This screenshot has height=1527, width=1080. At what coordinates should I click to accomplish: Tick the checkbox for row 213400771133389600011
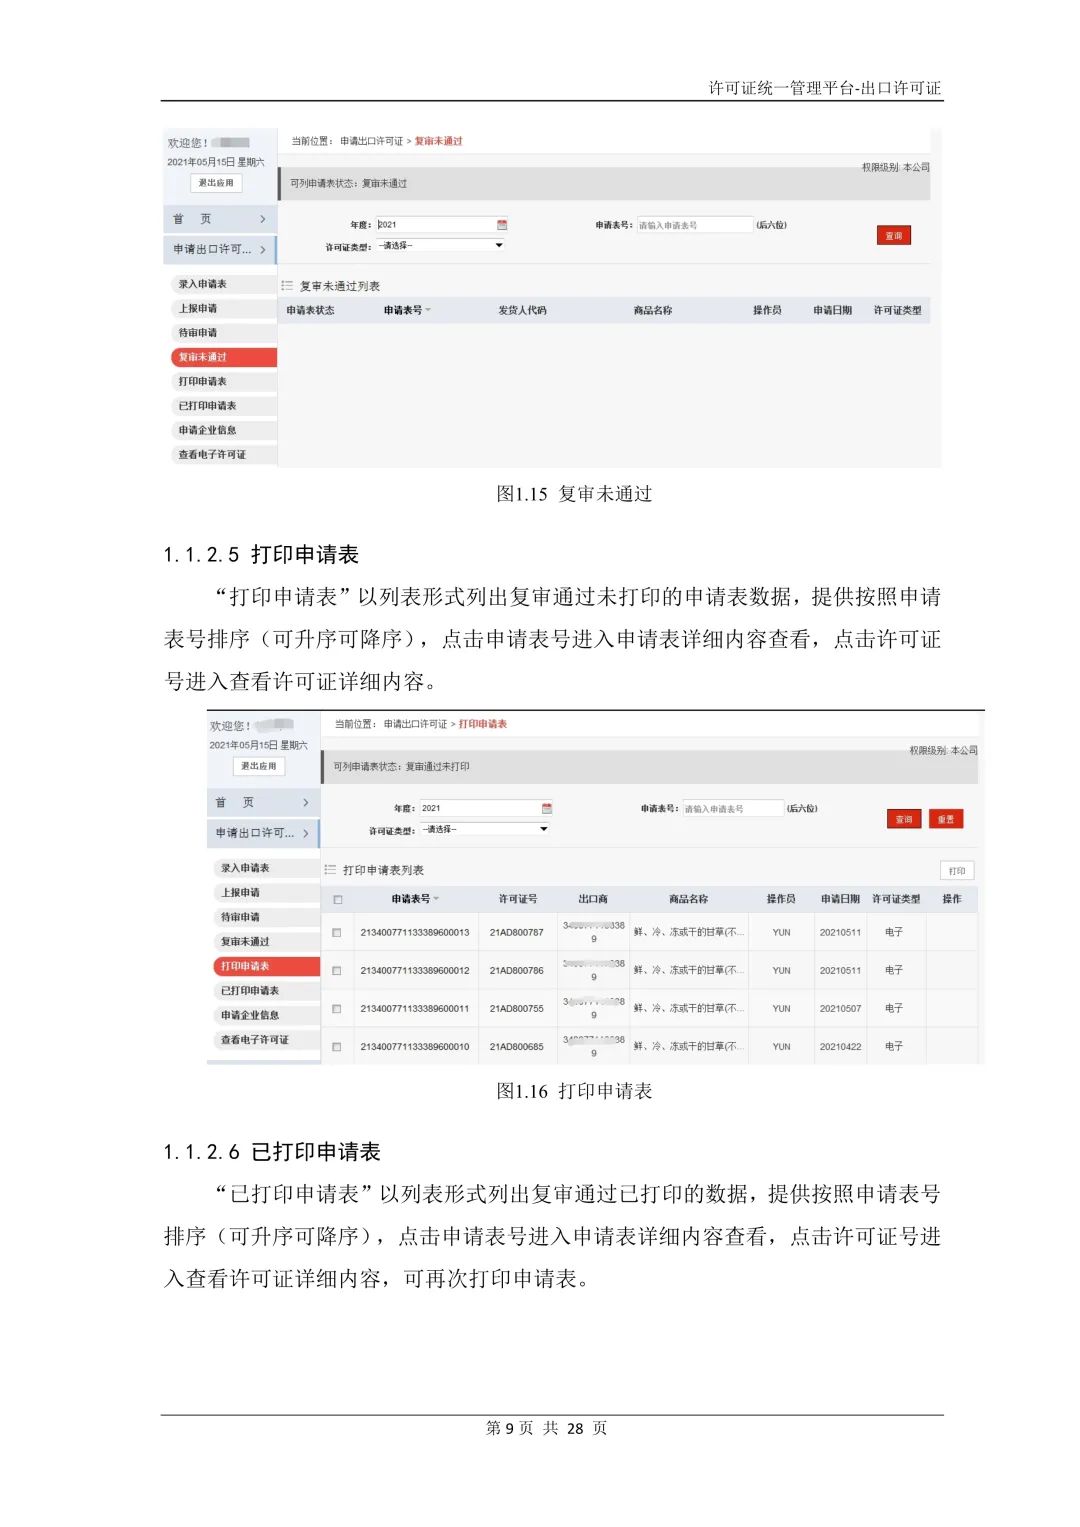click(x=337, y=1009)
